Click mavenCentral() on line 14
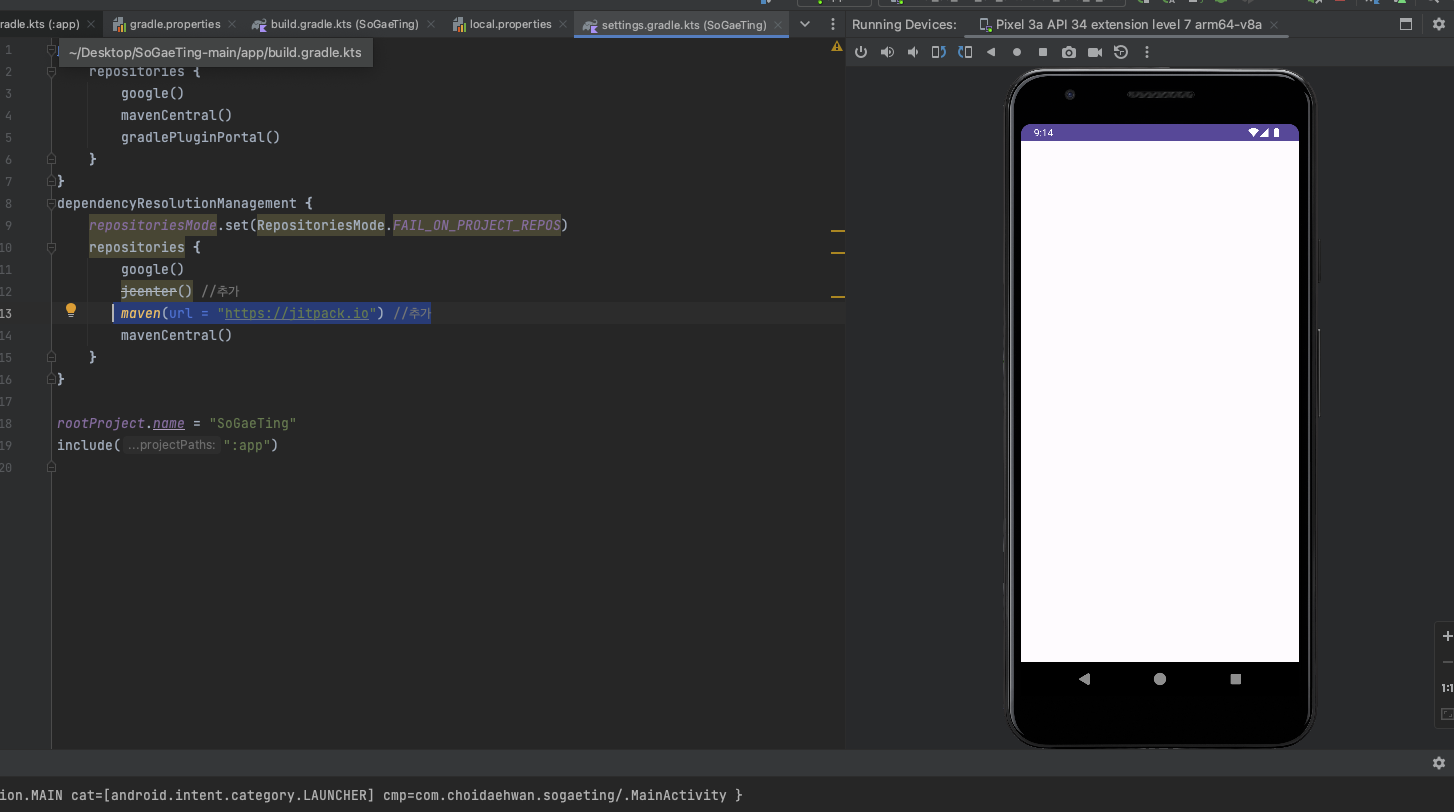Screen dimensions: 1454x812 177,335
